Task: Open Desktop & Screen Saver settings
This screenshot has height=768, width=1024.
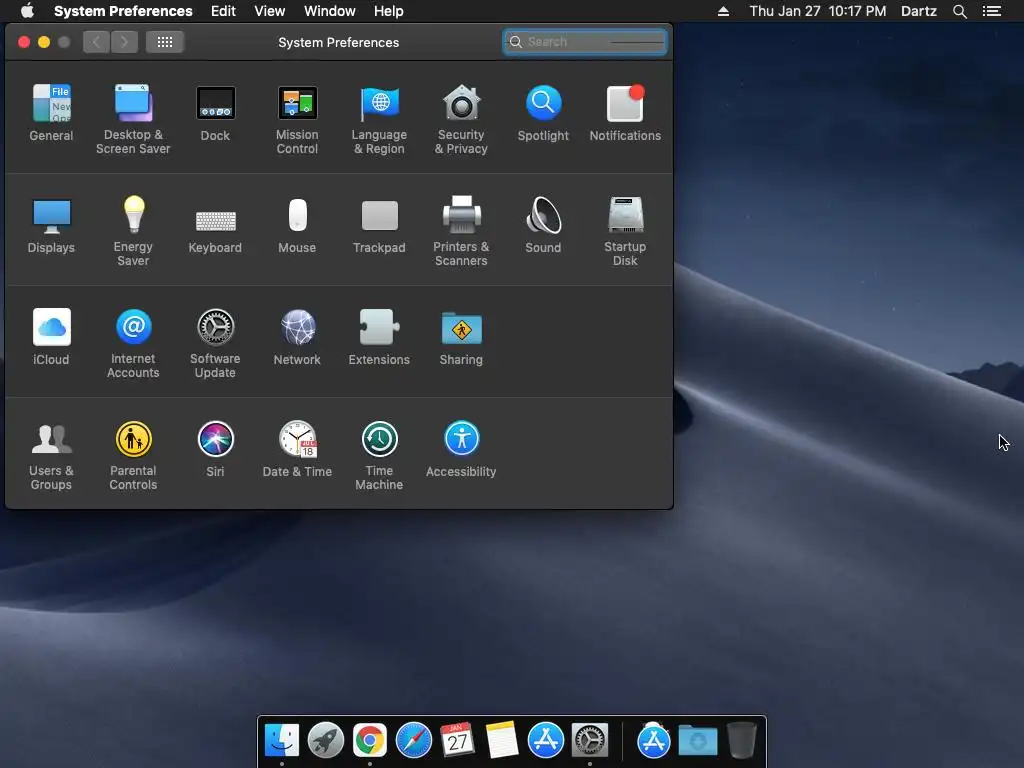Action: pos(133,119)
